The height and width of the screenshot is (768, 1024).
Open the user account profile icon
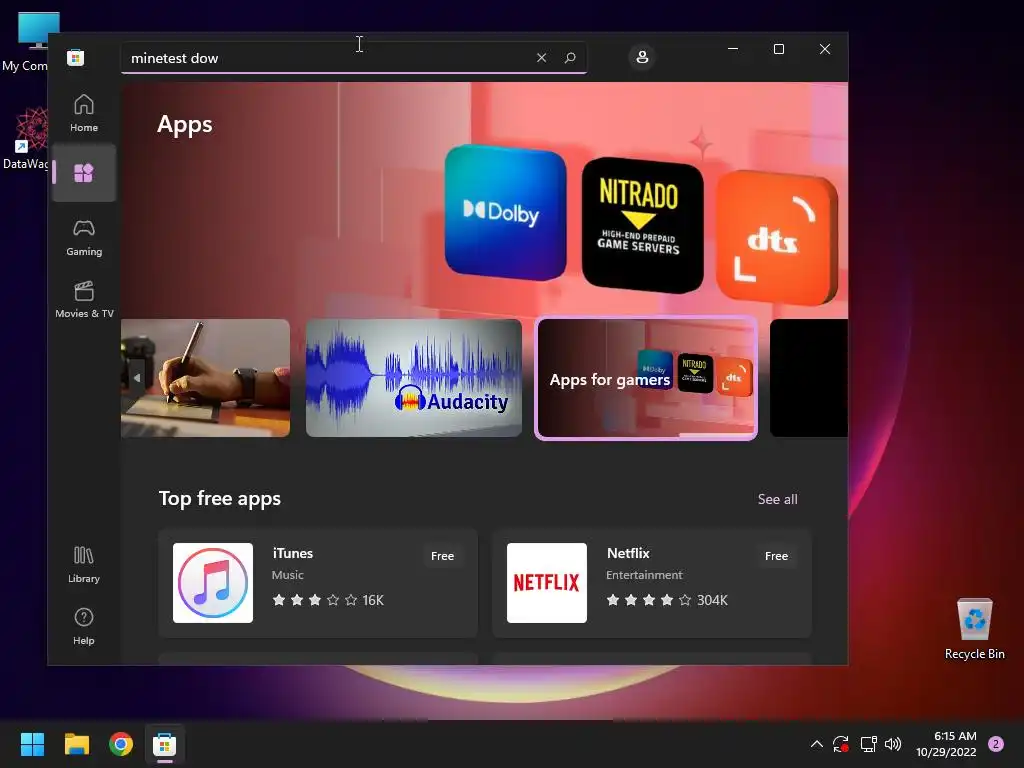pos(642,57)
